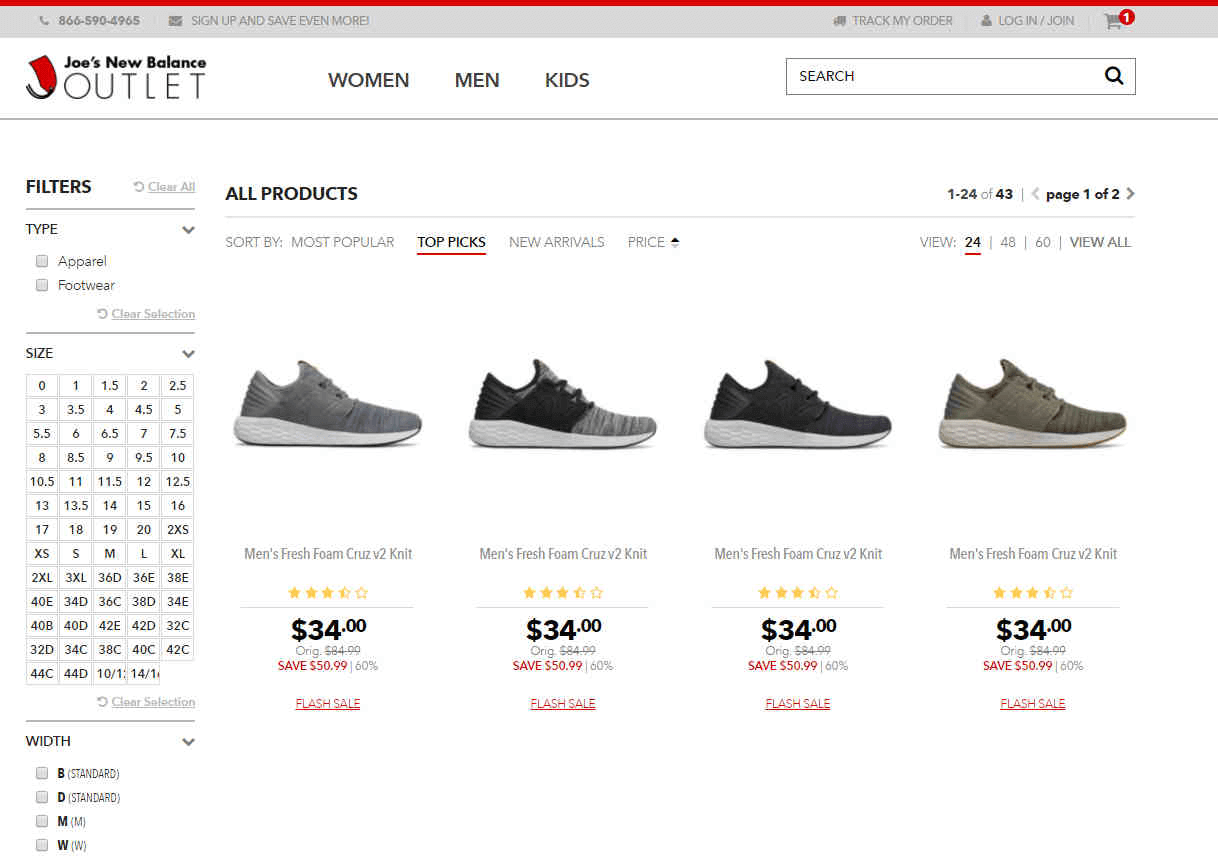
Task: Select size 7.5 filter
Action: tap(177, 433)
